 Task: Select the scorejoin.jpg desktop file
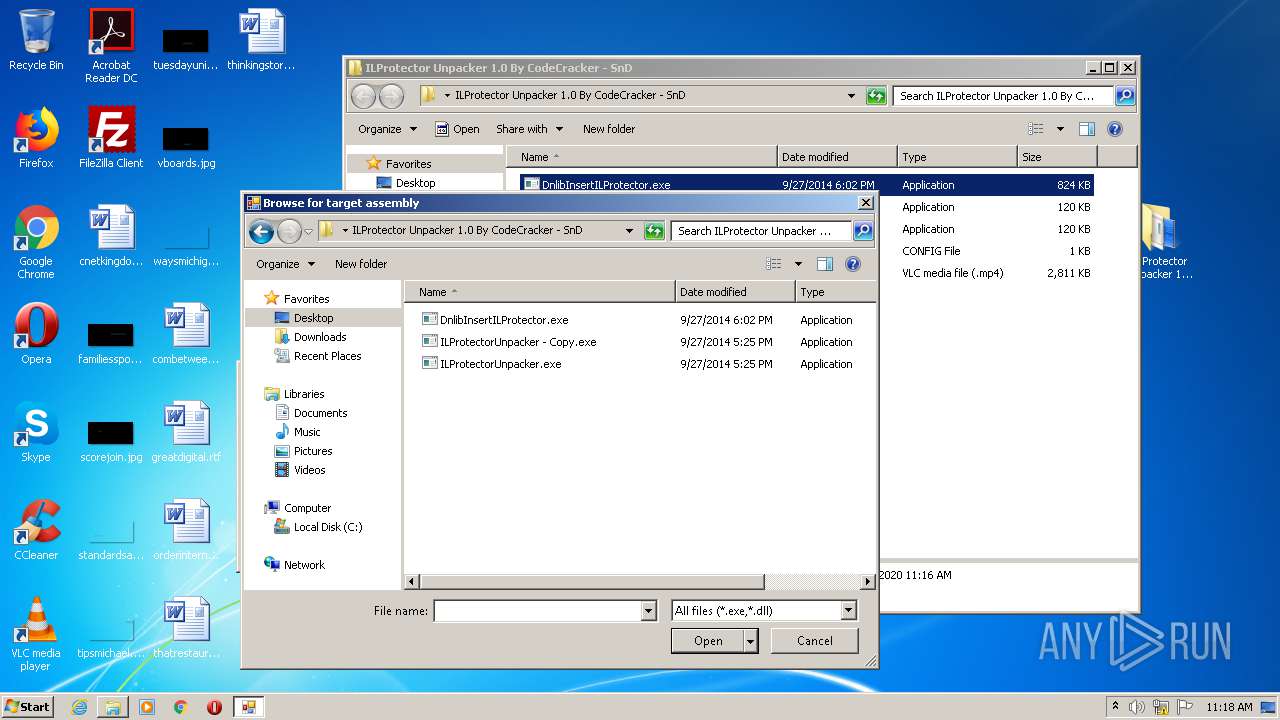111,440
